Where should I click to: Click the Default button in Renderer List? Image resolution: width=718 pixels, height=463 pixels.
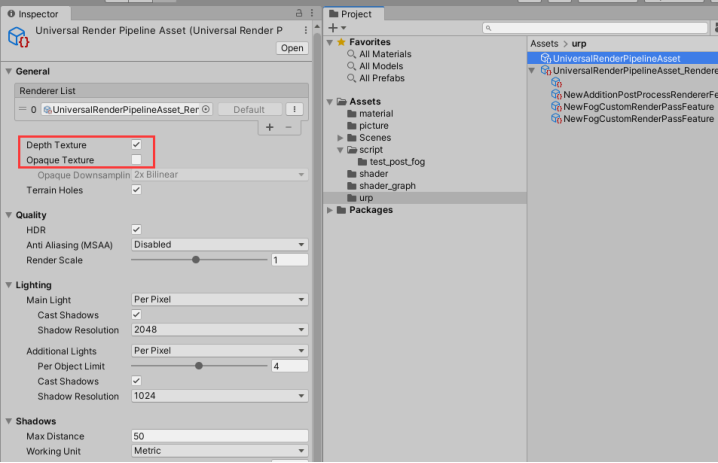pyautogui.click(x=249, y=109)
